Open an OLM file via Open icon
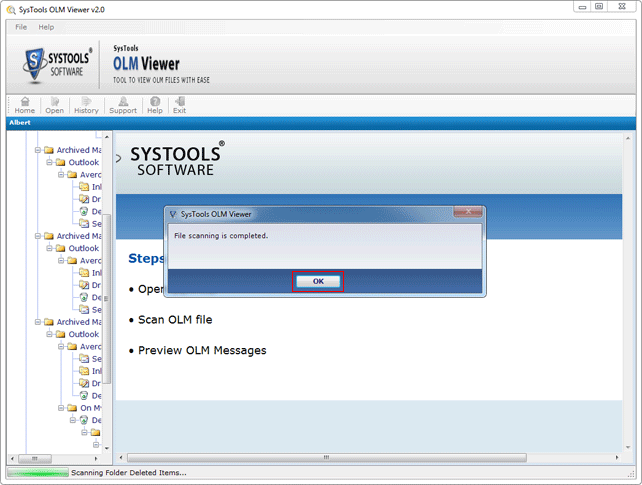Image resolution: width=642 pixels, height=485 pixels. point(54,106)
